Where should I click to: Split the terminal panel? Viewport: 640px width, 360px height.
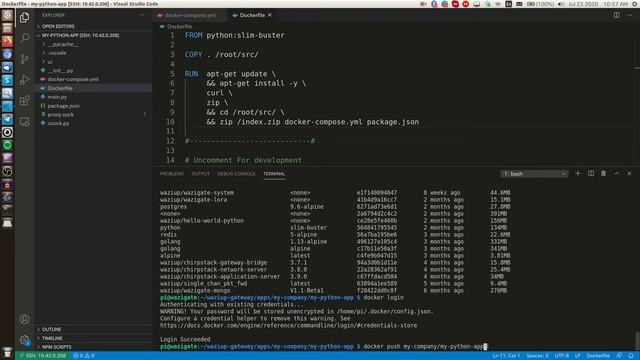tap(591, 173)
